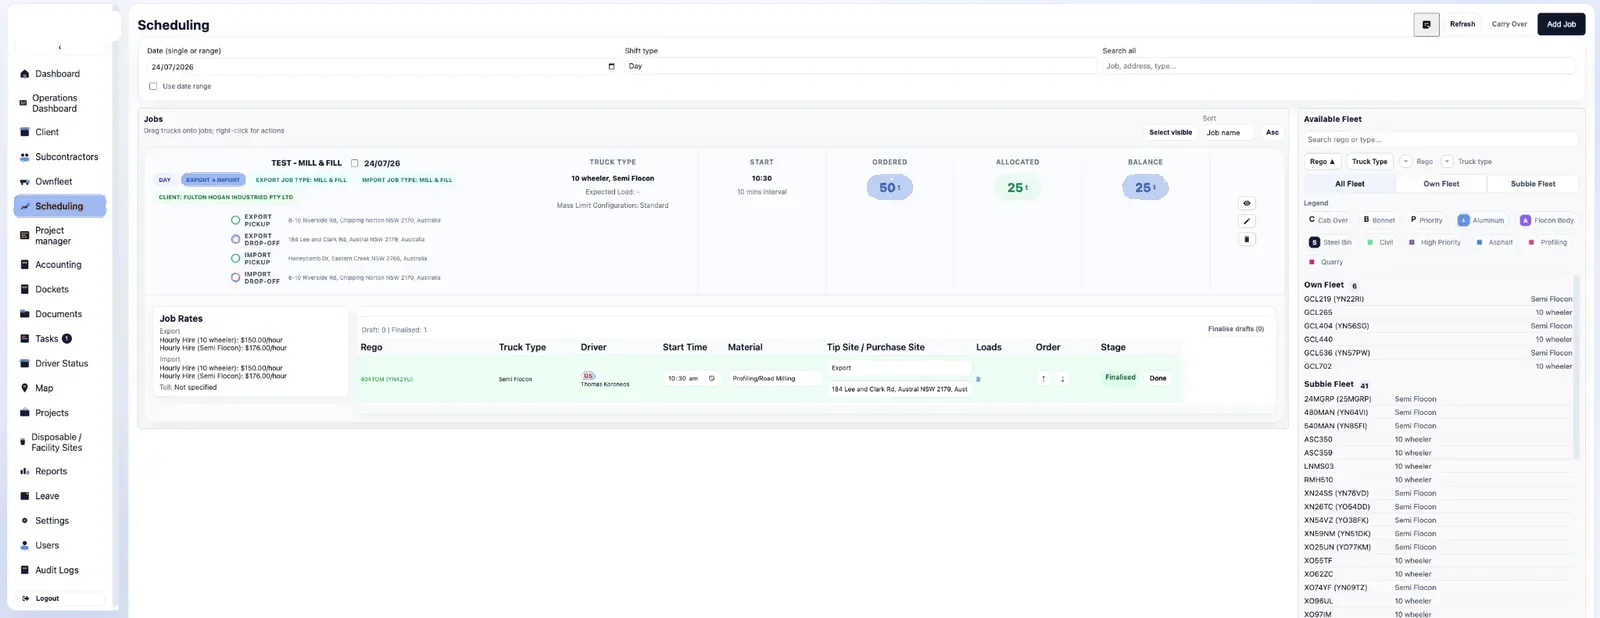Switch to the All Fleet tab

click(1349, 184)
